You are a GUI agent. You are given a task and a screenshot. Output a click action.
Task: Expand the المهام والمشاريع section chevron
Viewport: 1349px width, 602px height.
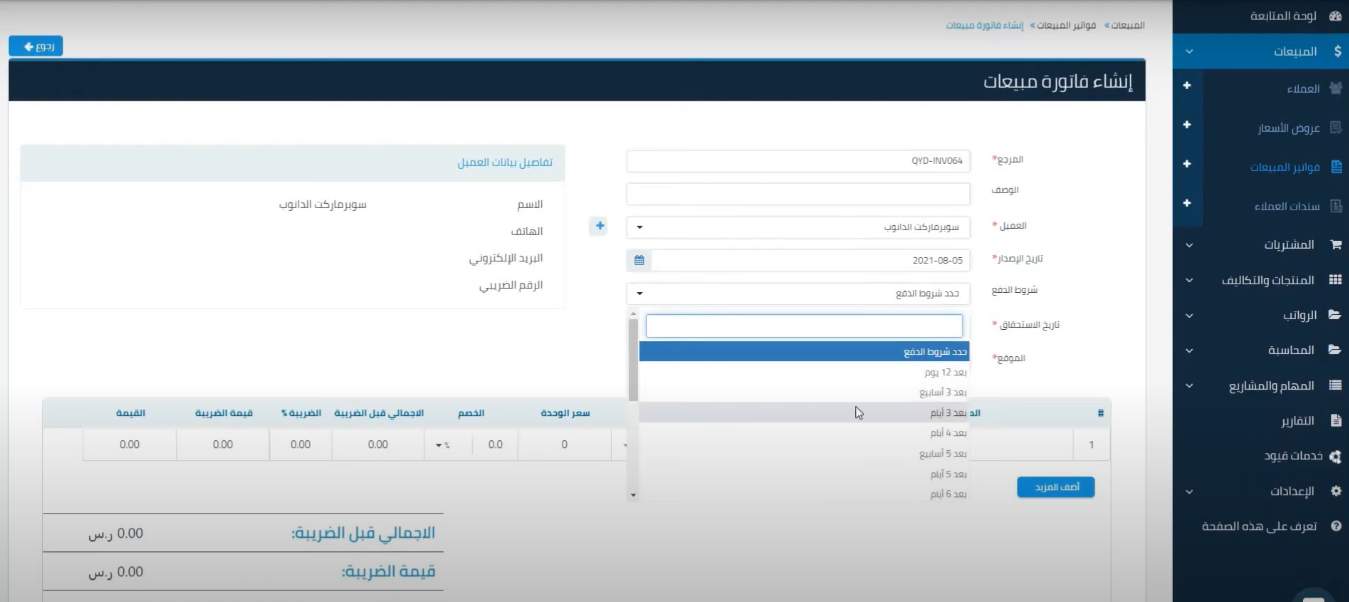[1189, 384]
